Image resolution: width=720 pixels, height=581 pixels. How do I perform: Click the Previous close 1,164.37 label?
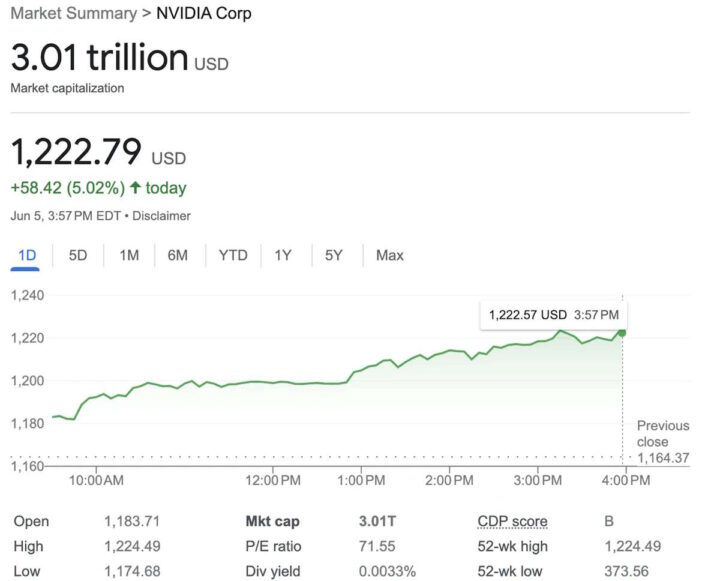[663, 441]
